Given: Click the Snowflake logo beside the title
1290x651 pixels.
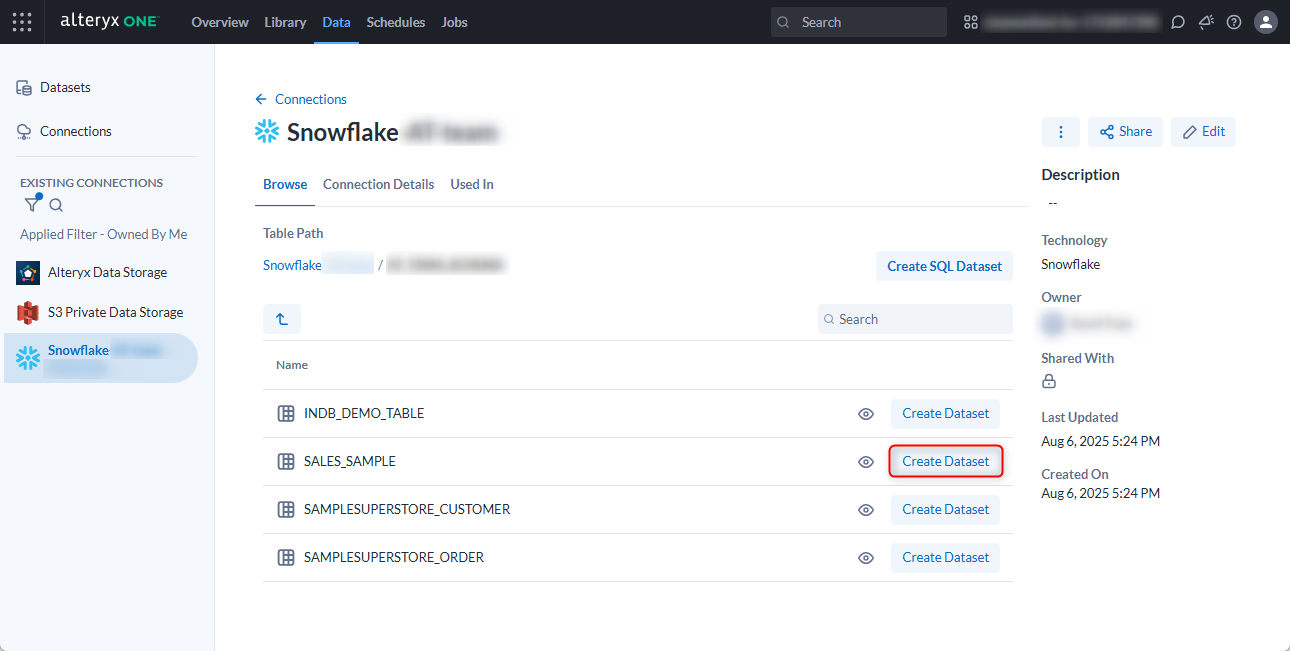Looking at the screenshot, I should point(267,132).
